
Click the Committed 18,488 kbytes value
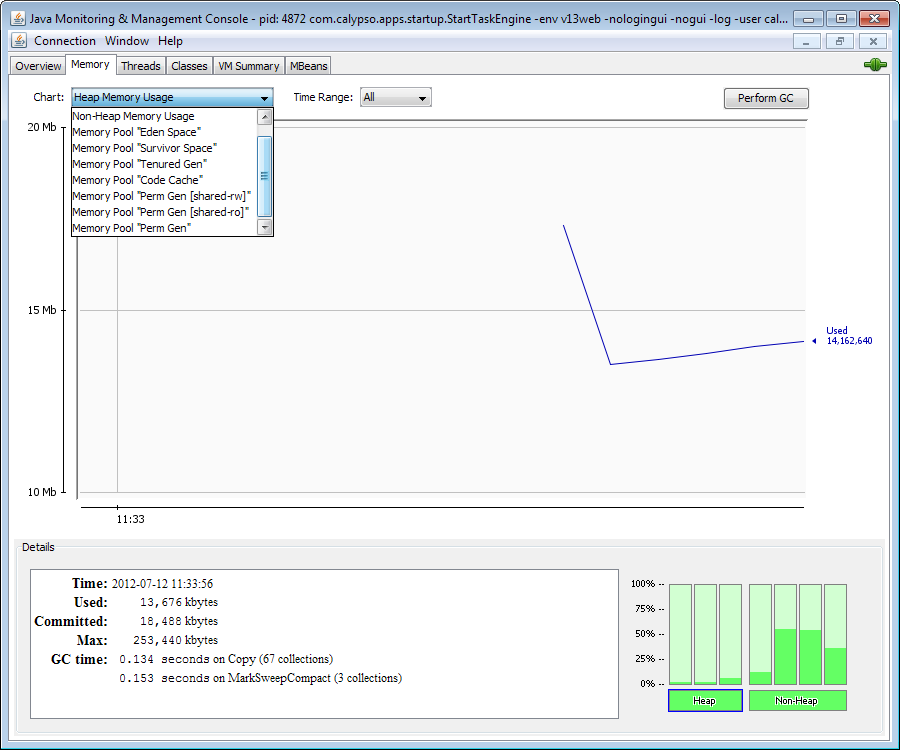(x=179, y=621)
